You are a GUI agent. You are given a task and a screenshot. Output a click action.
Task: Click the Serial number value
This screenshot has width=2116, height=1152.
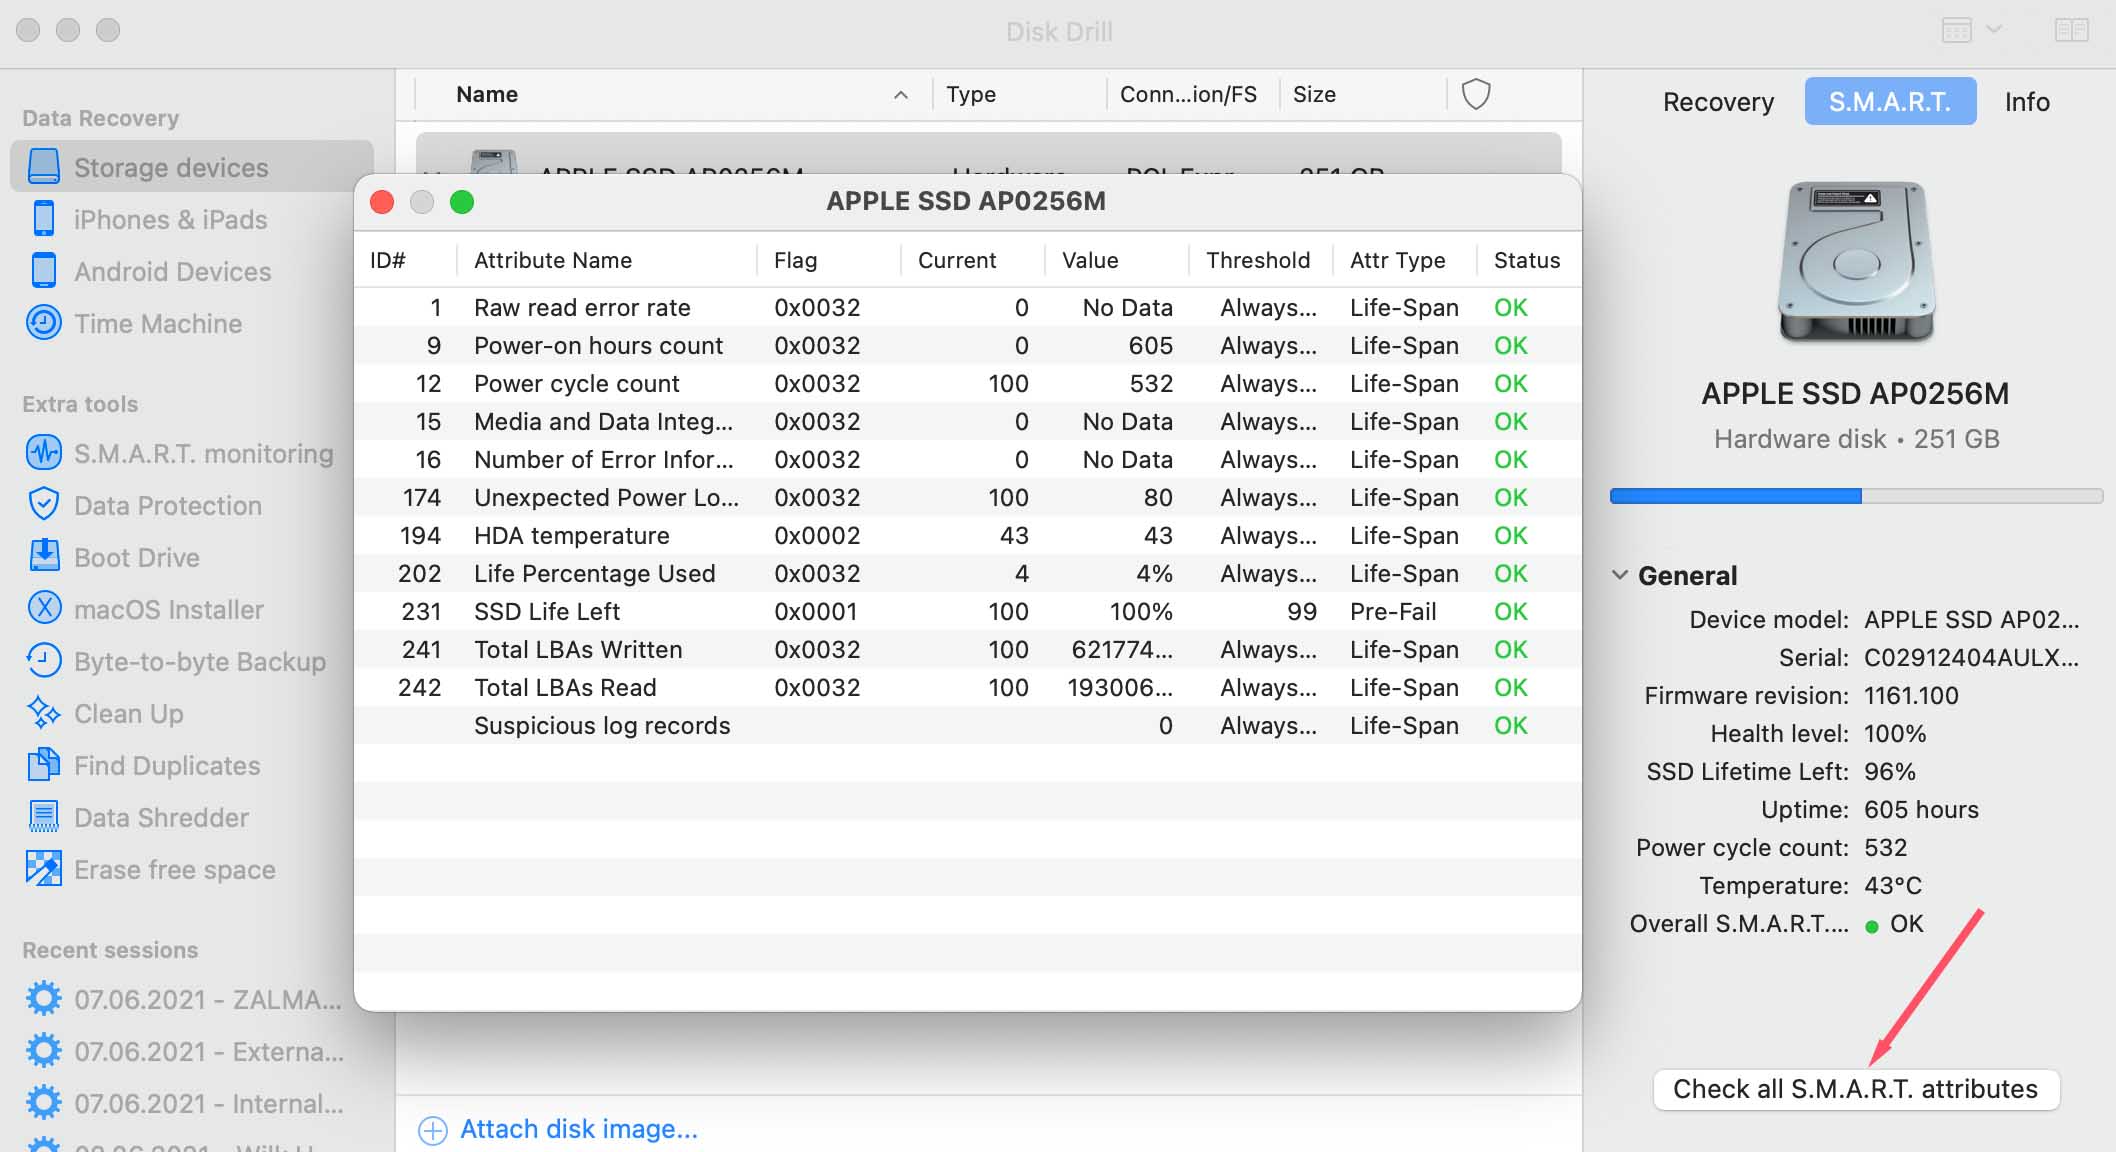click(1971, 657)
